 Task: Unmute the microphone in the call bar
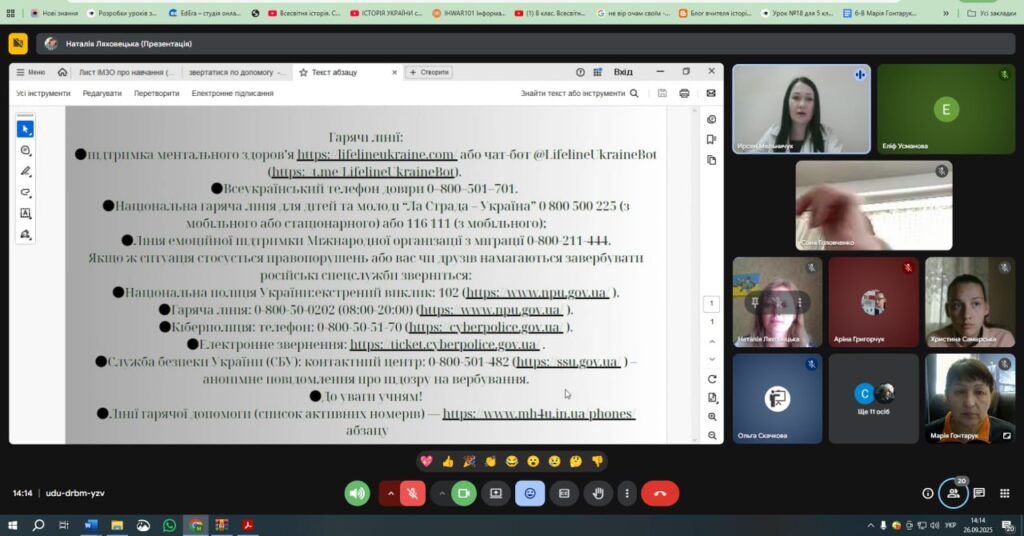point(411,493)
